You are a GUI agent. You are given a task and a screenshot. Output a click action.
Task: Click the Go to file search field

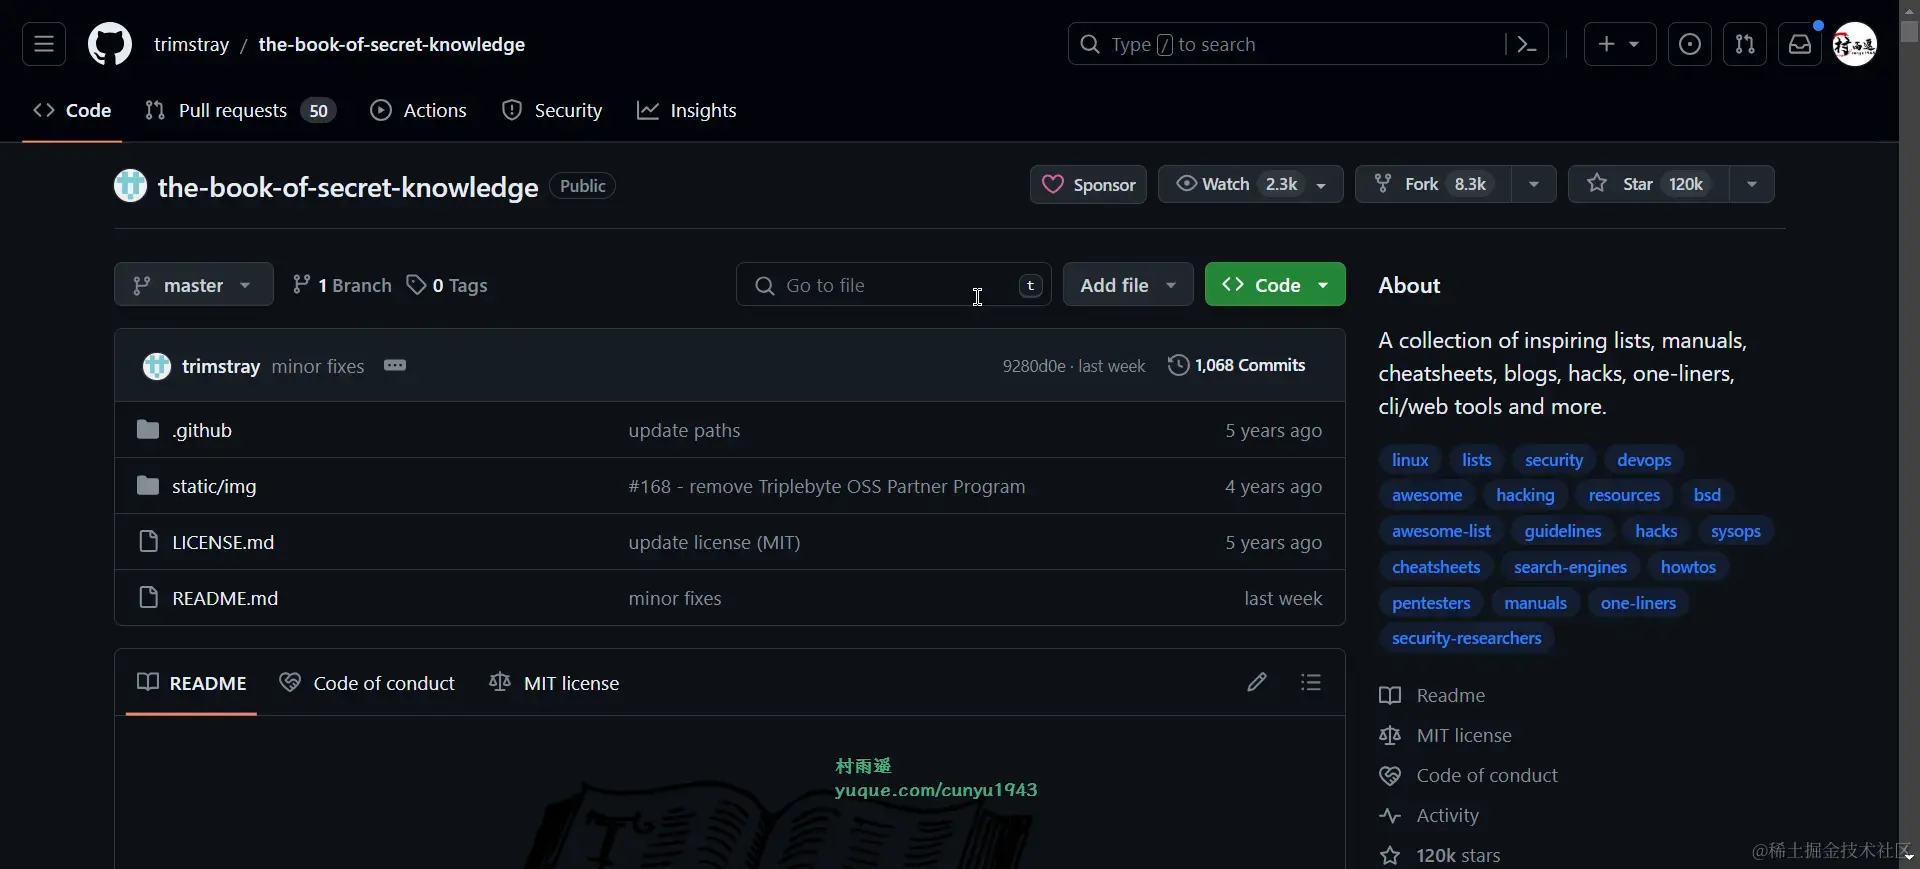tap(893, 285)
